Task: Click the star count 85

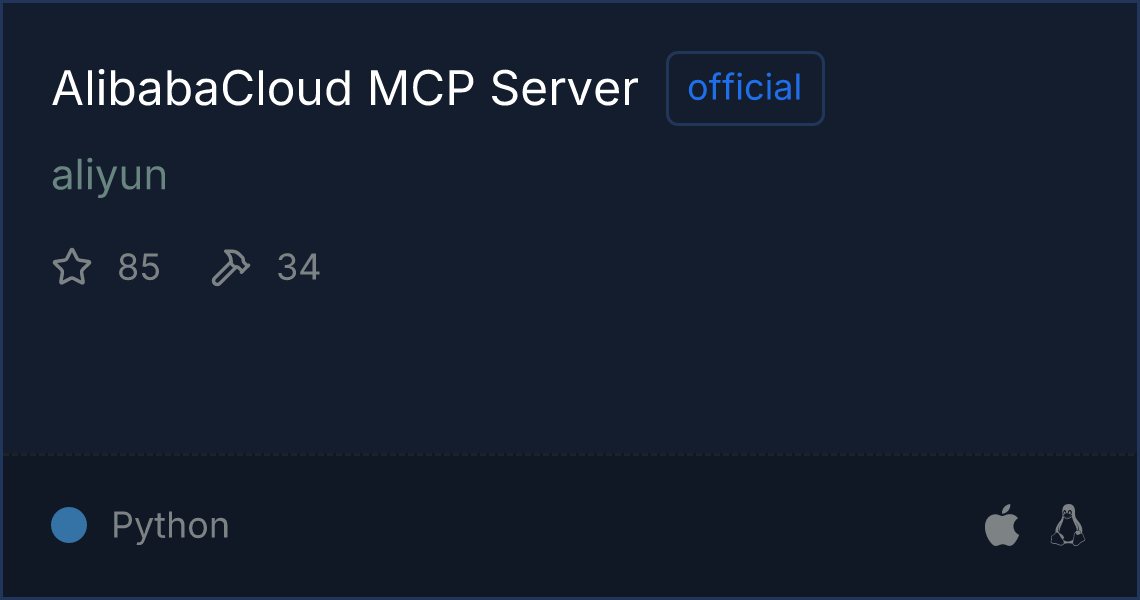Action: [x=139, y=268]
